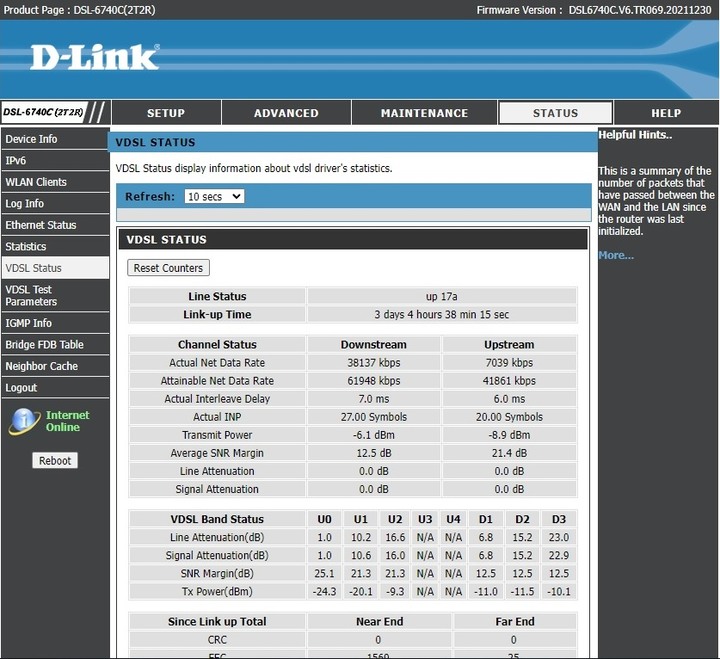Click the 'Near End' column header
Screen dimensions: 720x659
379,622
